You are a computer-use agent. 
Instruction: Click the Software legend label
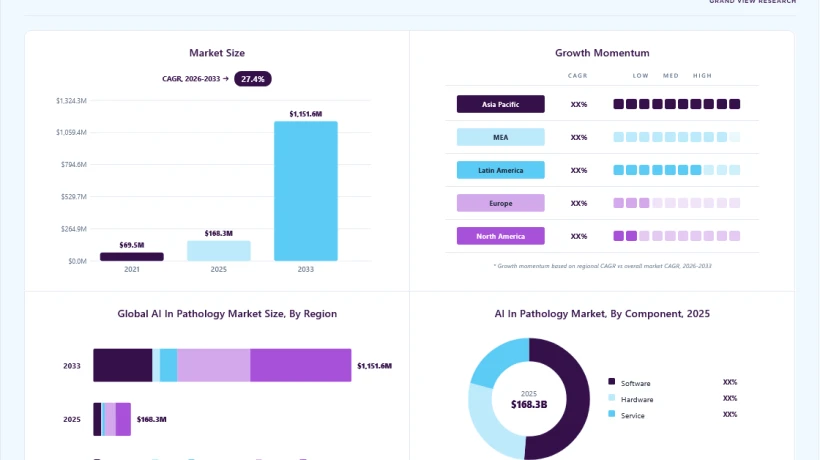click(x=635, y=383)
